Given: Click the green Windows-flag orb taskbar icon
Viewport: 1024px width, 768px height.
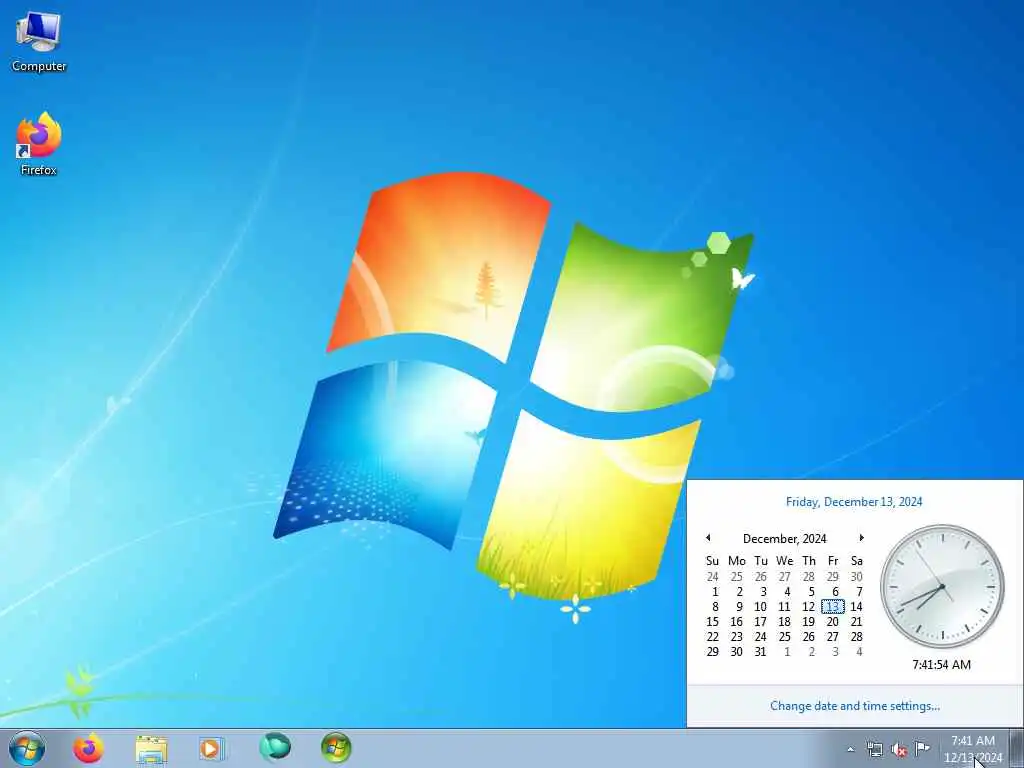Looking at the screenshot, I should coord(336,748).
